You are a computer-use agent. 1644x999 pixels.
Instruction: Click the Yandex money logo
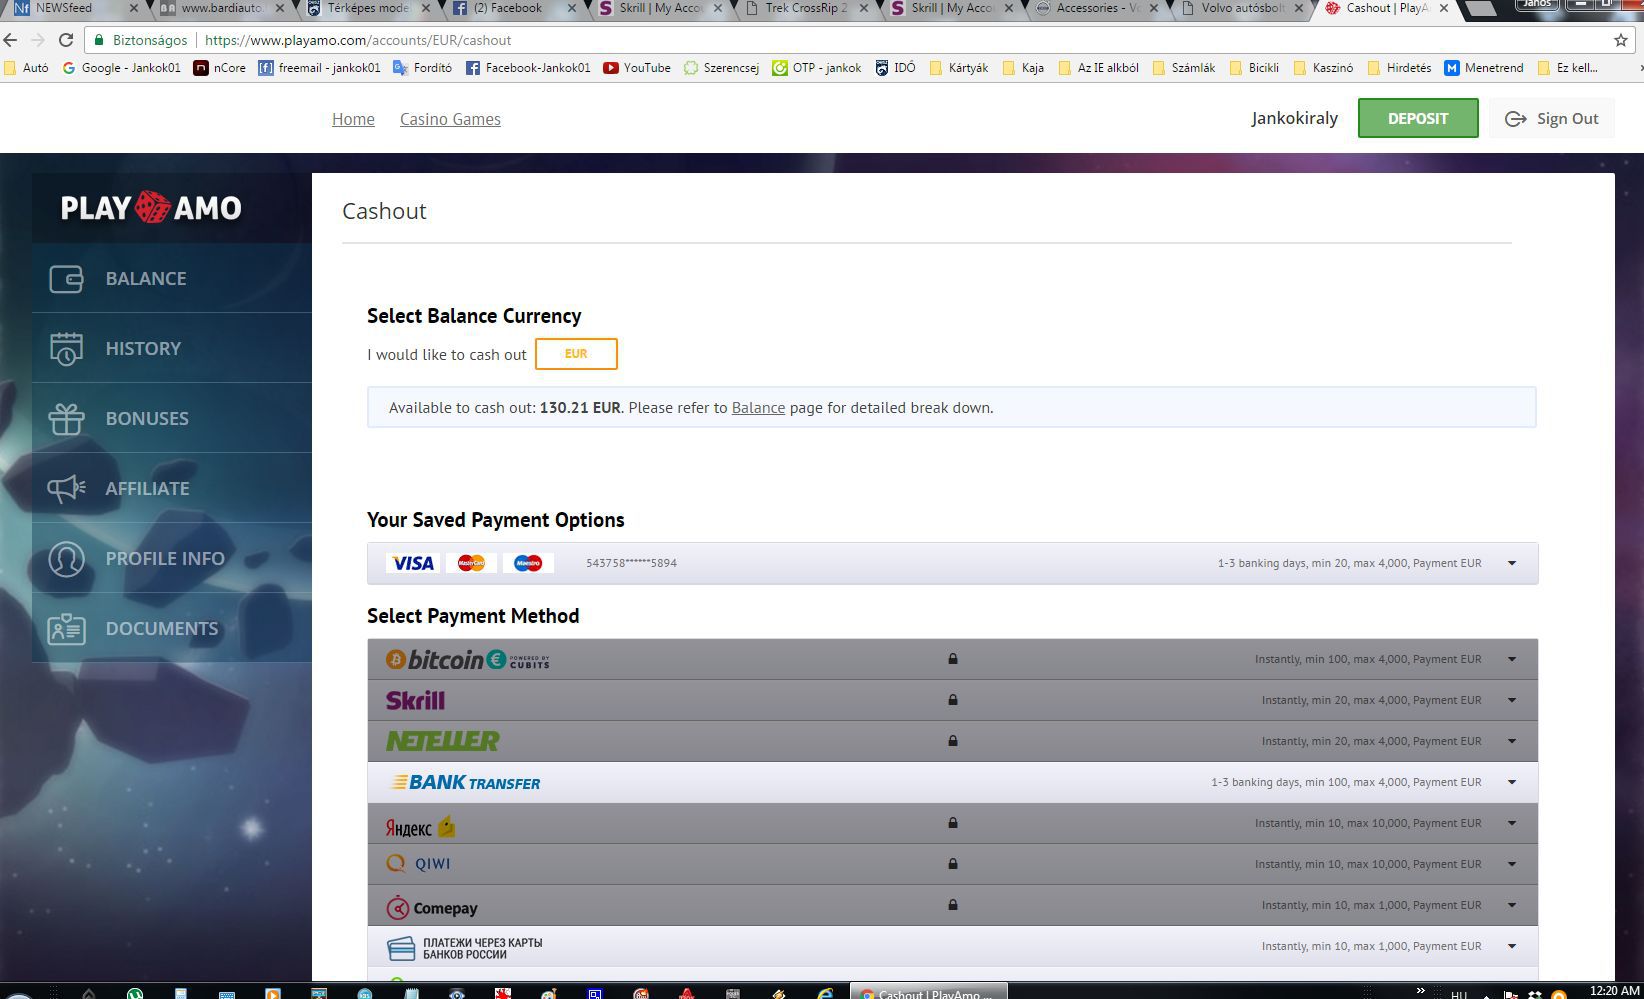[x=420, y=826]
